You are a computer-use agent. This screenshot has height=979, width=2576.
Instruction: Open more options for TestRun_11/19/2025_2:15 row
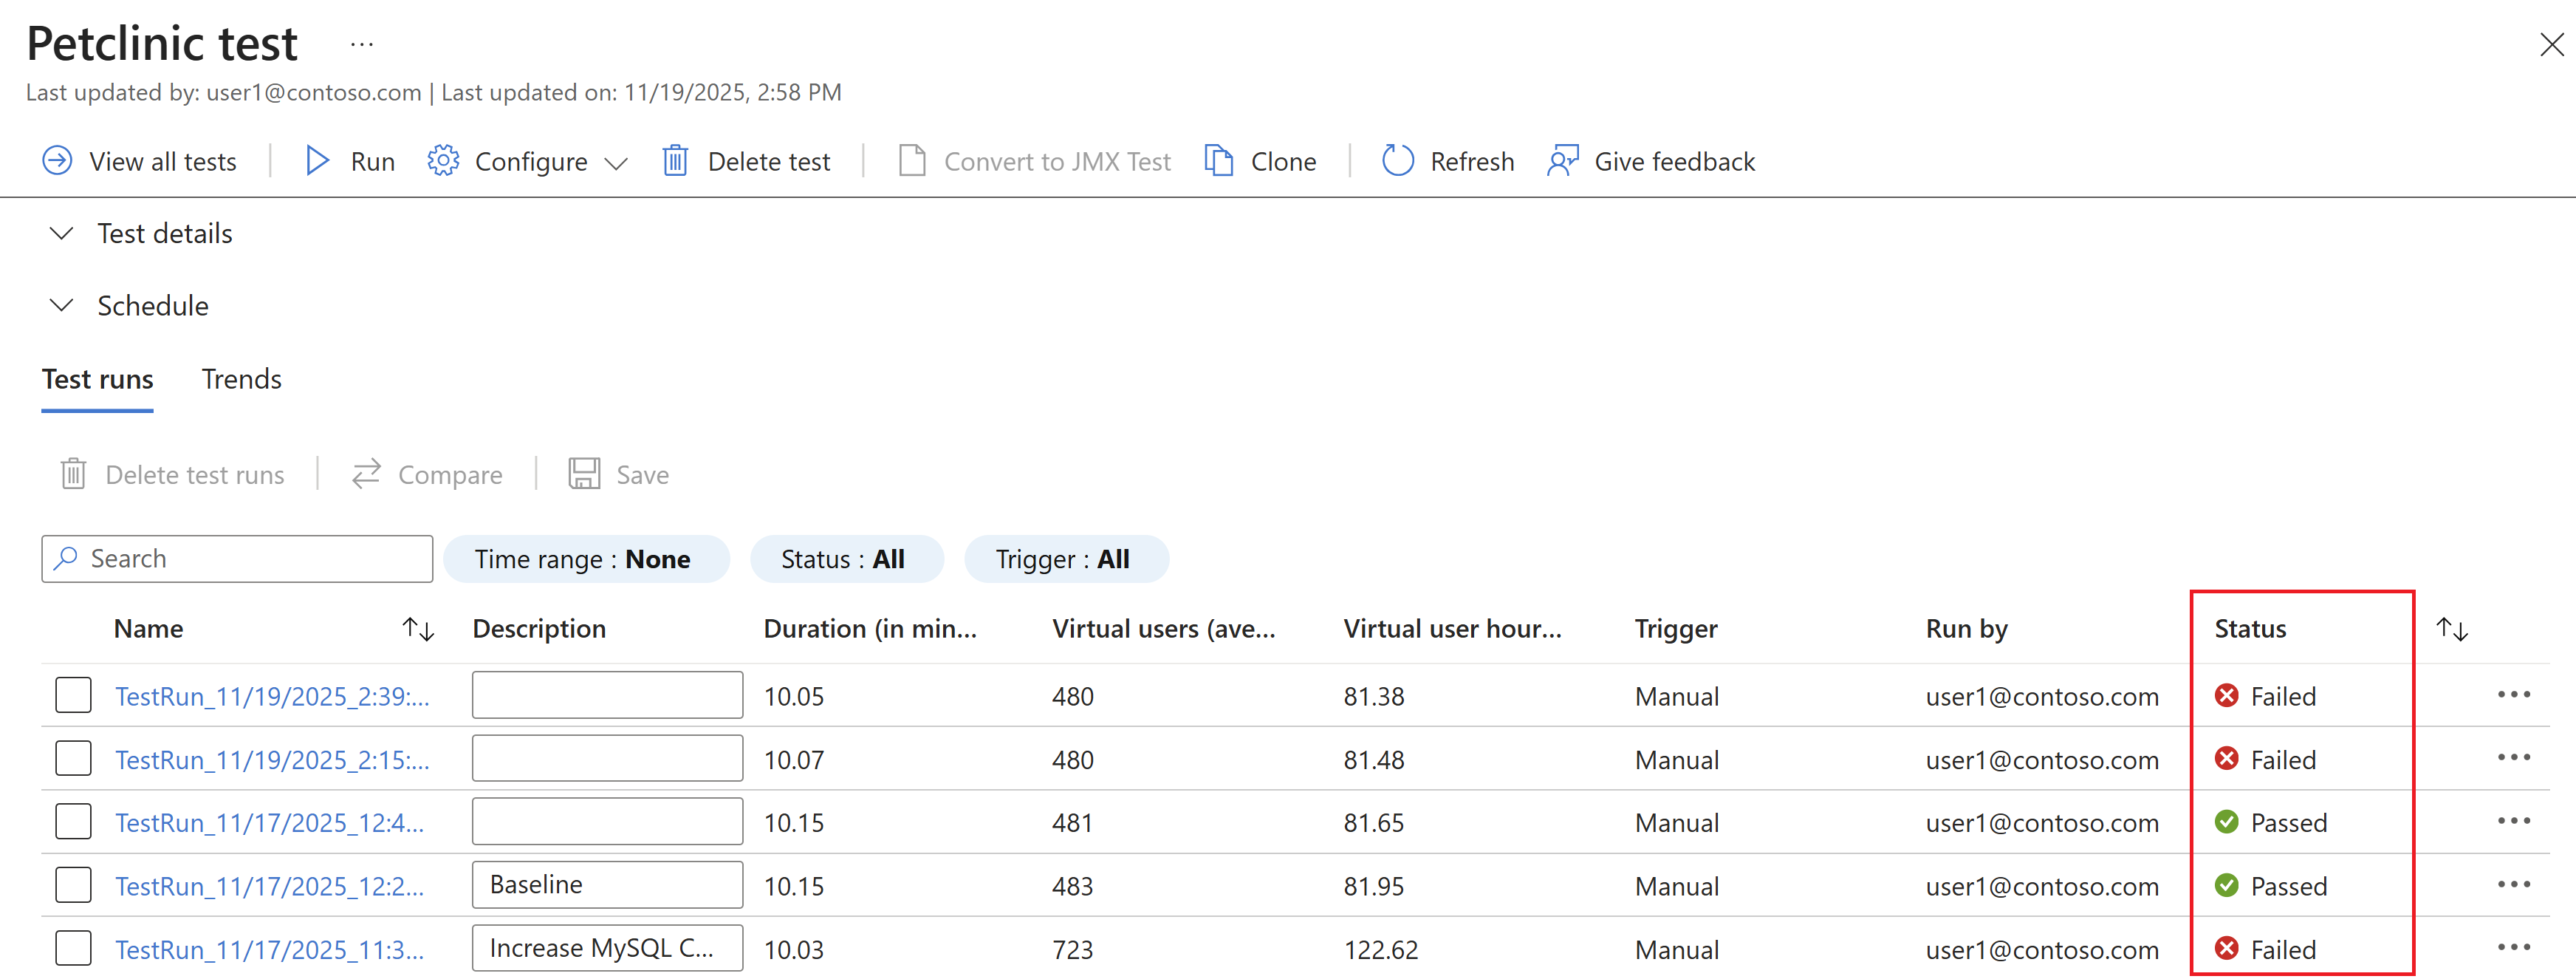click(x=2513, y=758)
